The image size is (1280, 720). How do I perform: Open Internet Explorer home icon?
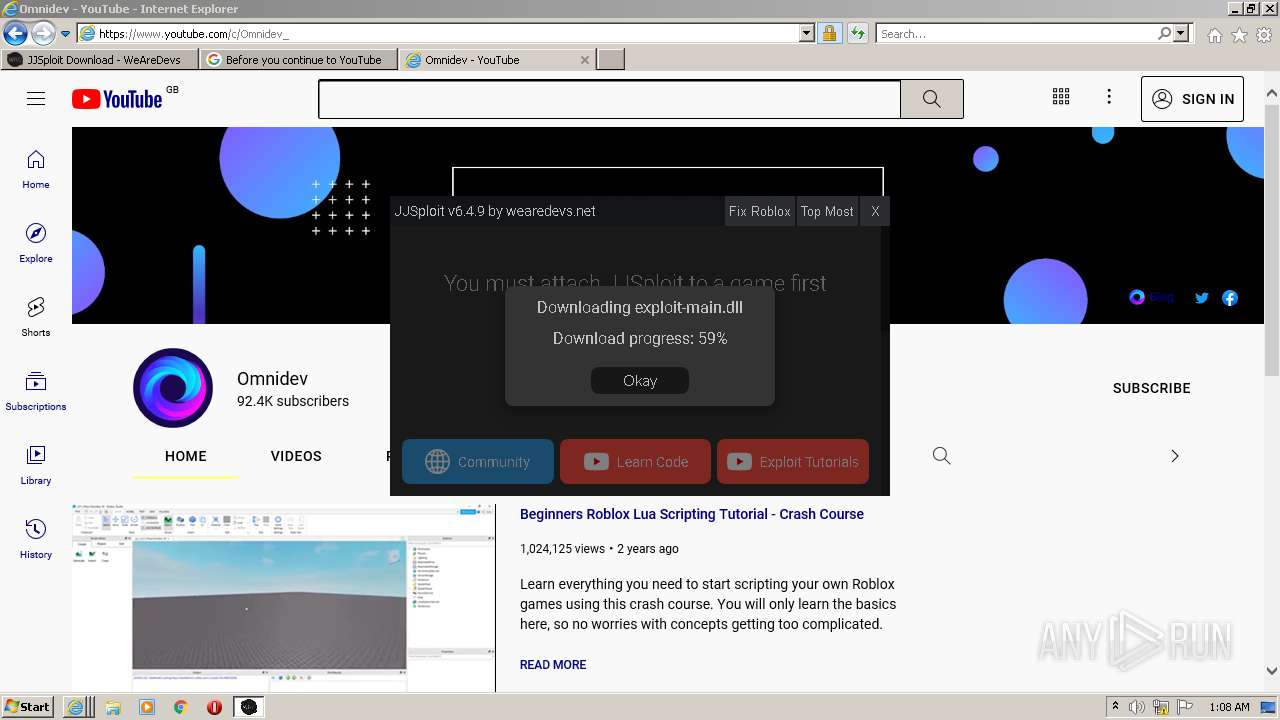(1214, 35)
